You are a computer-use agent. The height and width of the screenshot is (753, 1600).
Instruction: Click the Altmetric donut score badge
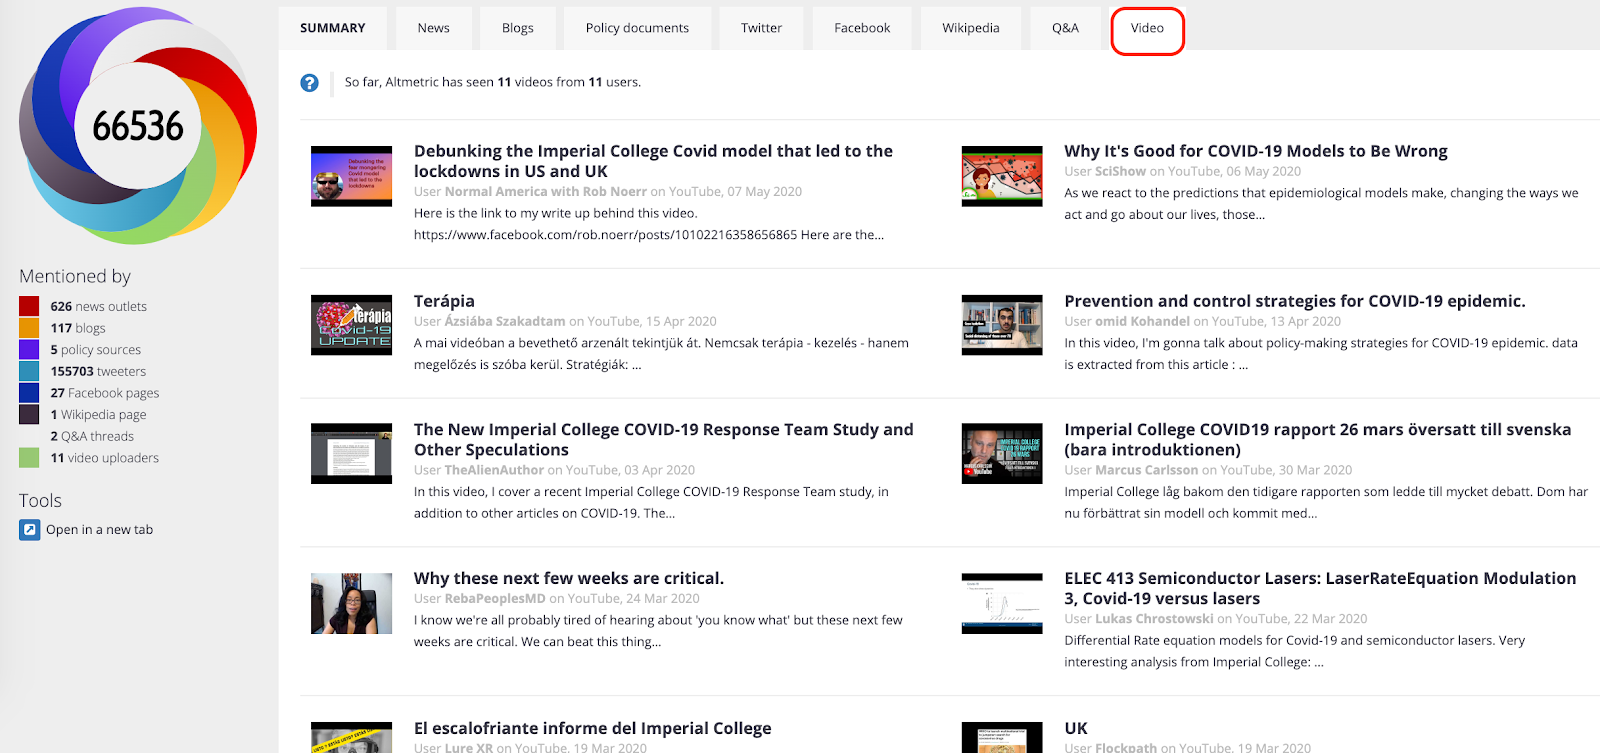(x=138, y=126)
